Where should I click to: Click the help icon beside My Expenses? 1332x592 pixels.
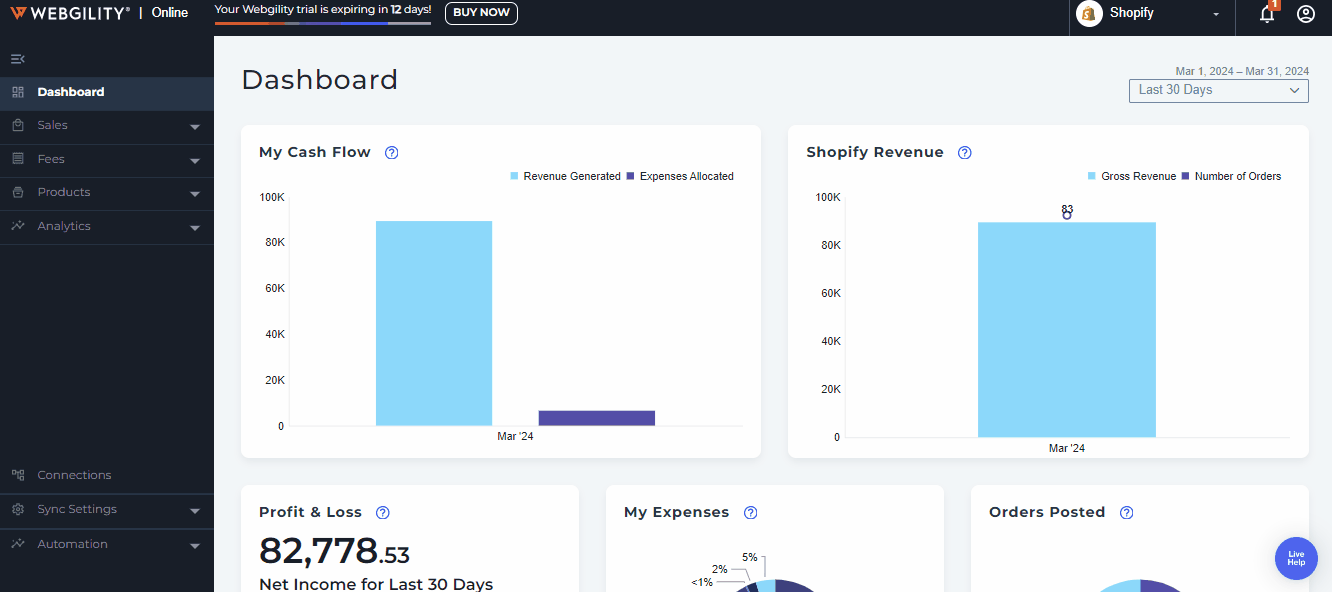750,513
